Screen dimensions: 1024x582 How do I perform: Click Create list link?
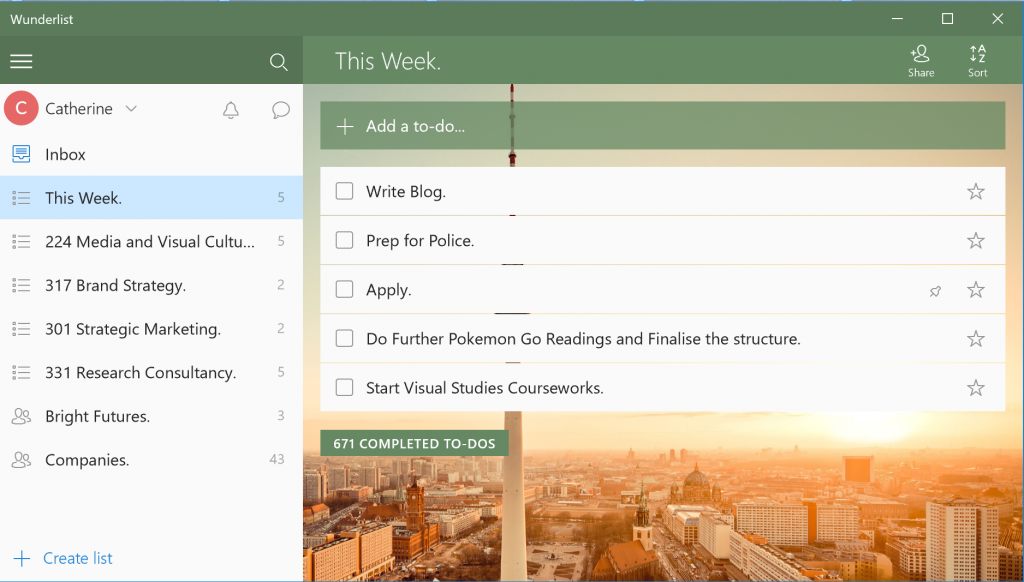pyautogui.click(x=77, y=558)
